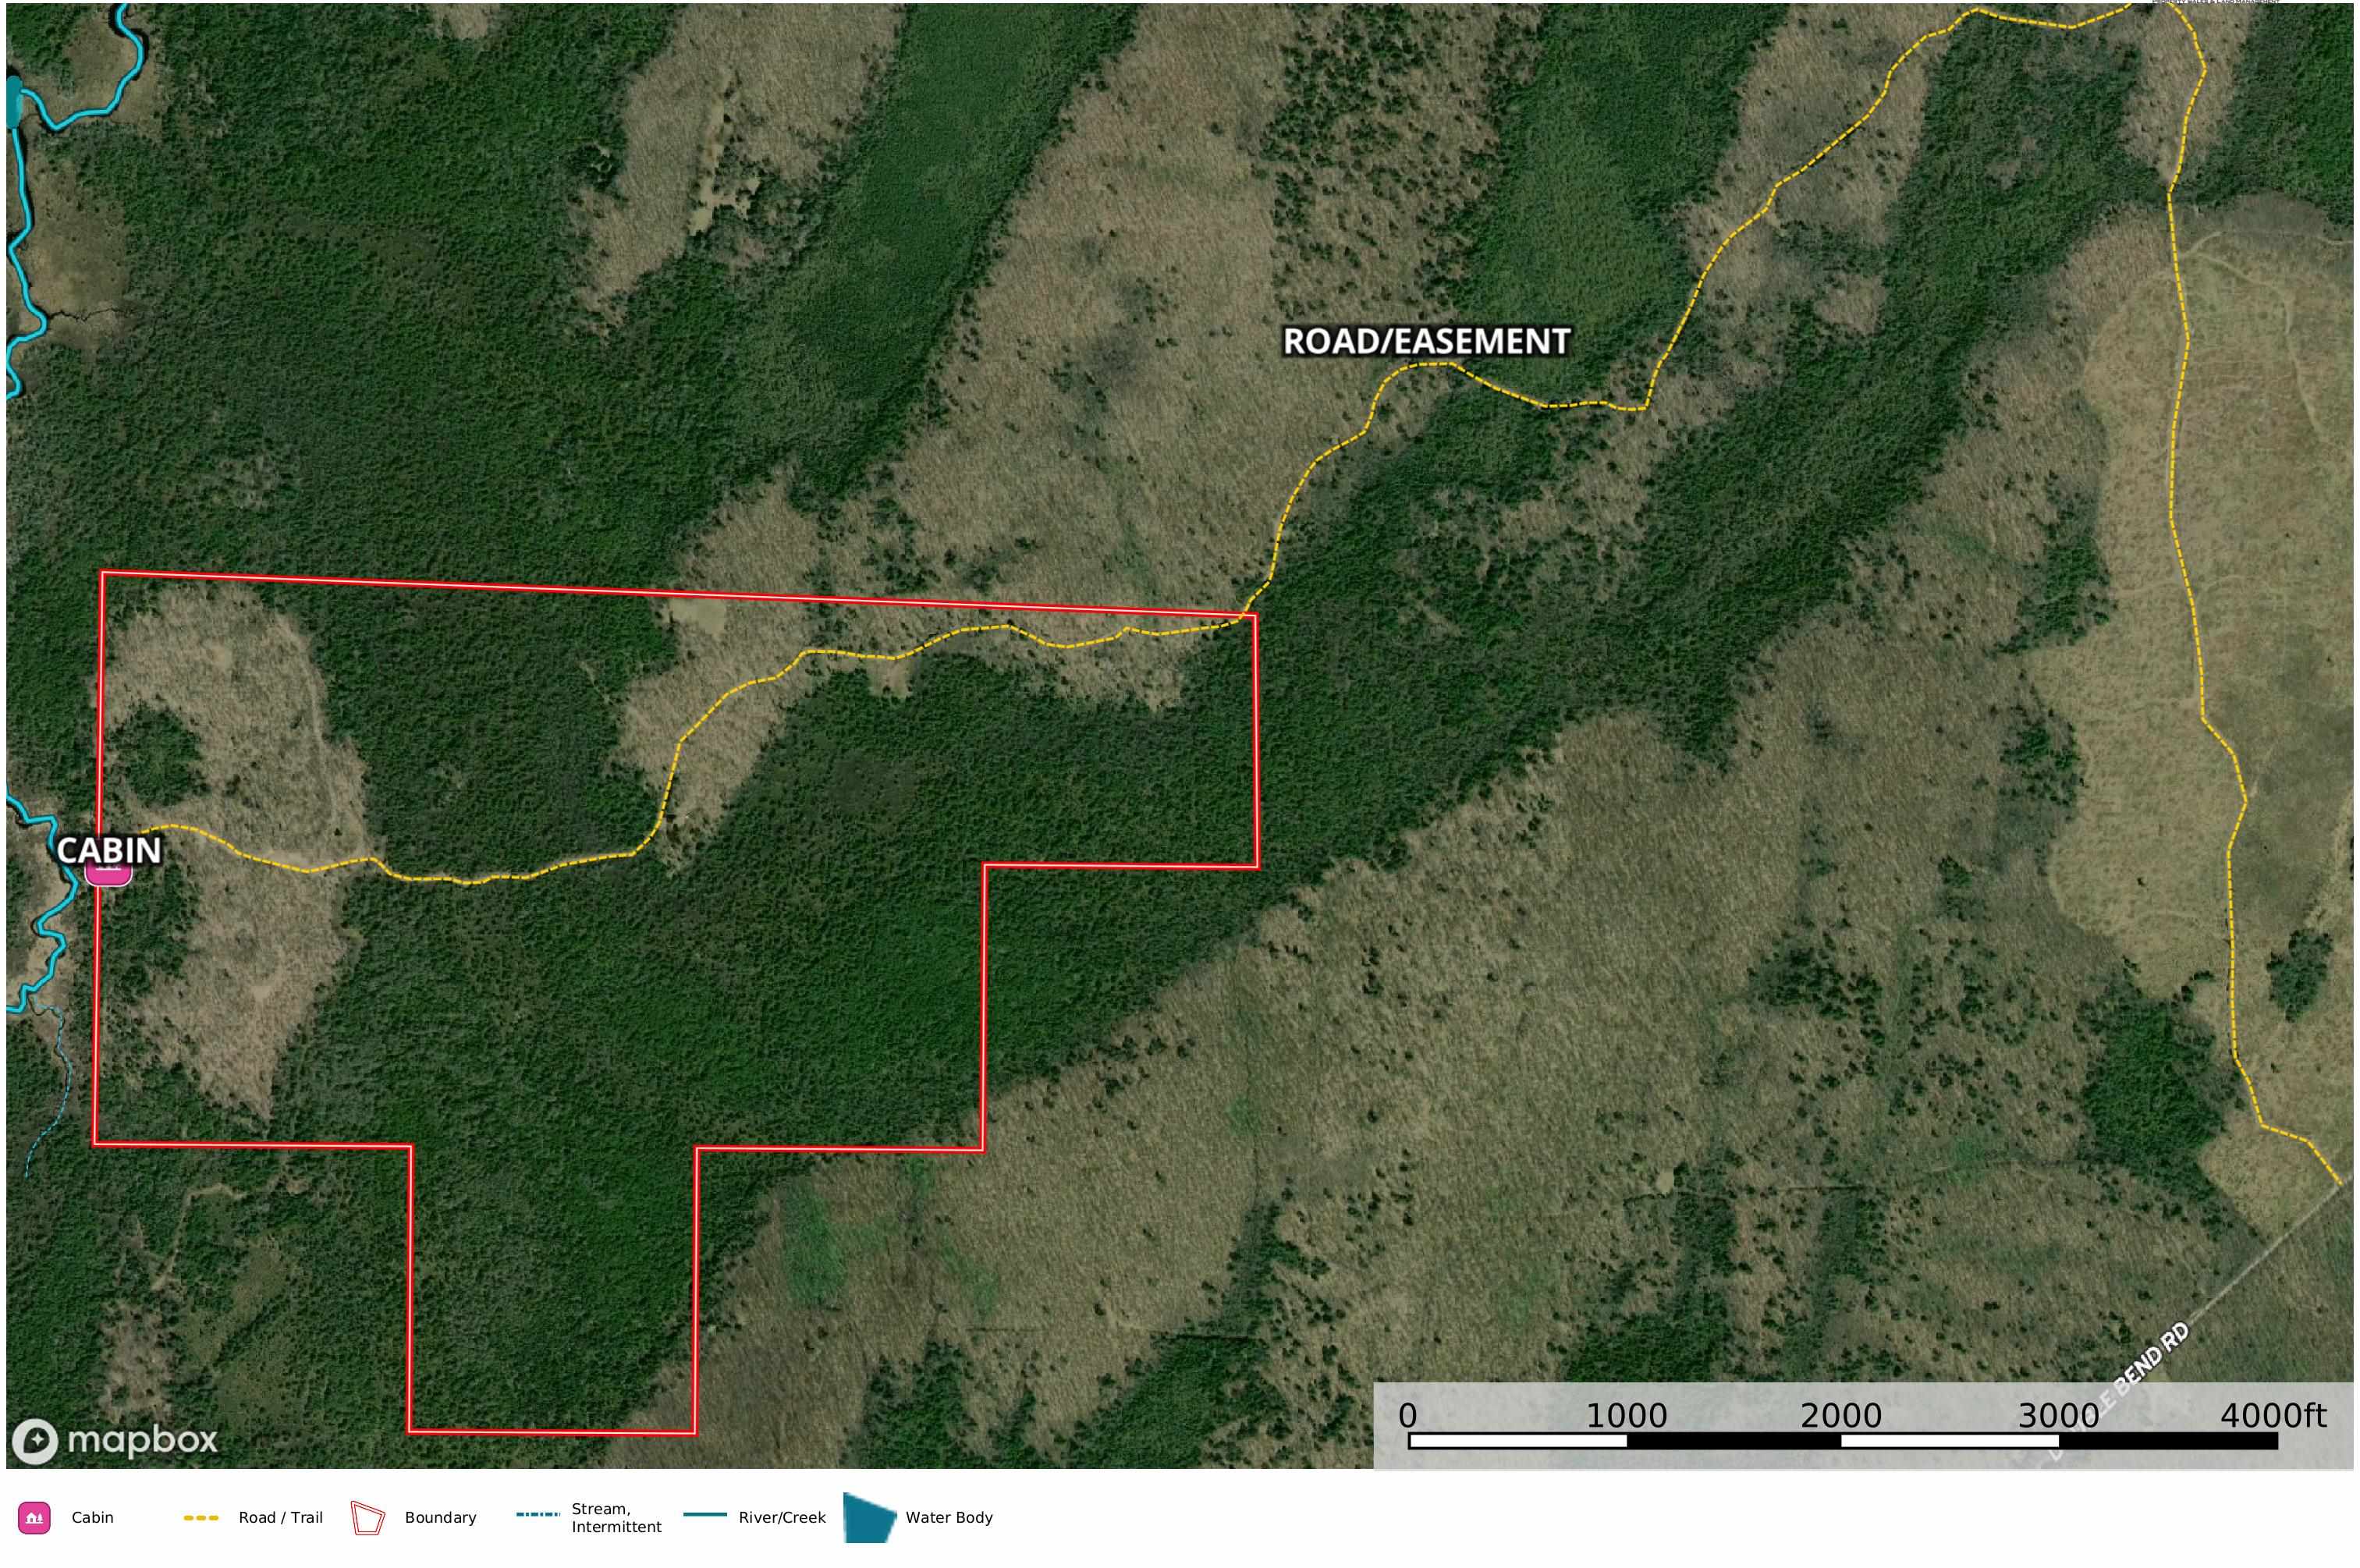The height and width of the screenshot is (1568, 2360).
Task: Click the Cabin legend icon
Action: pos(36,1517)
